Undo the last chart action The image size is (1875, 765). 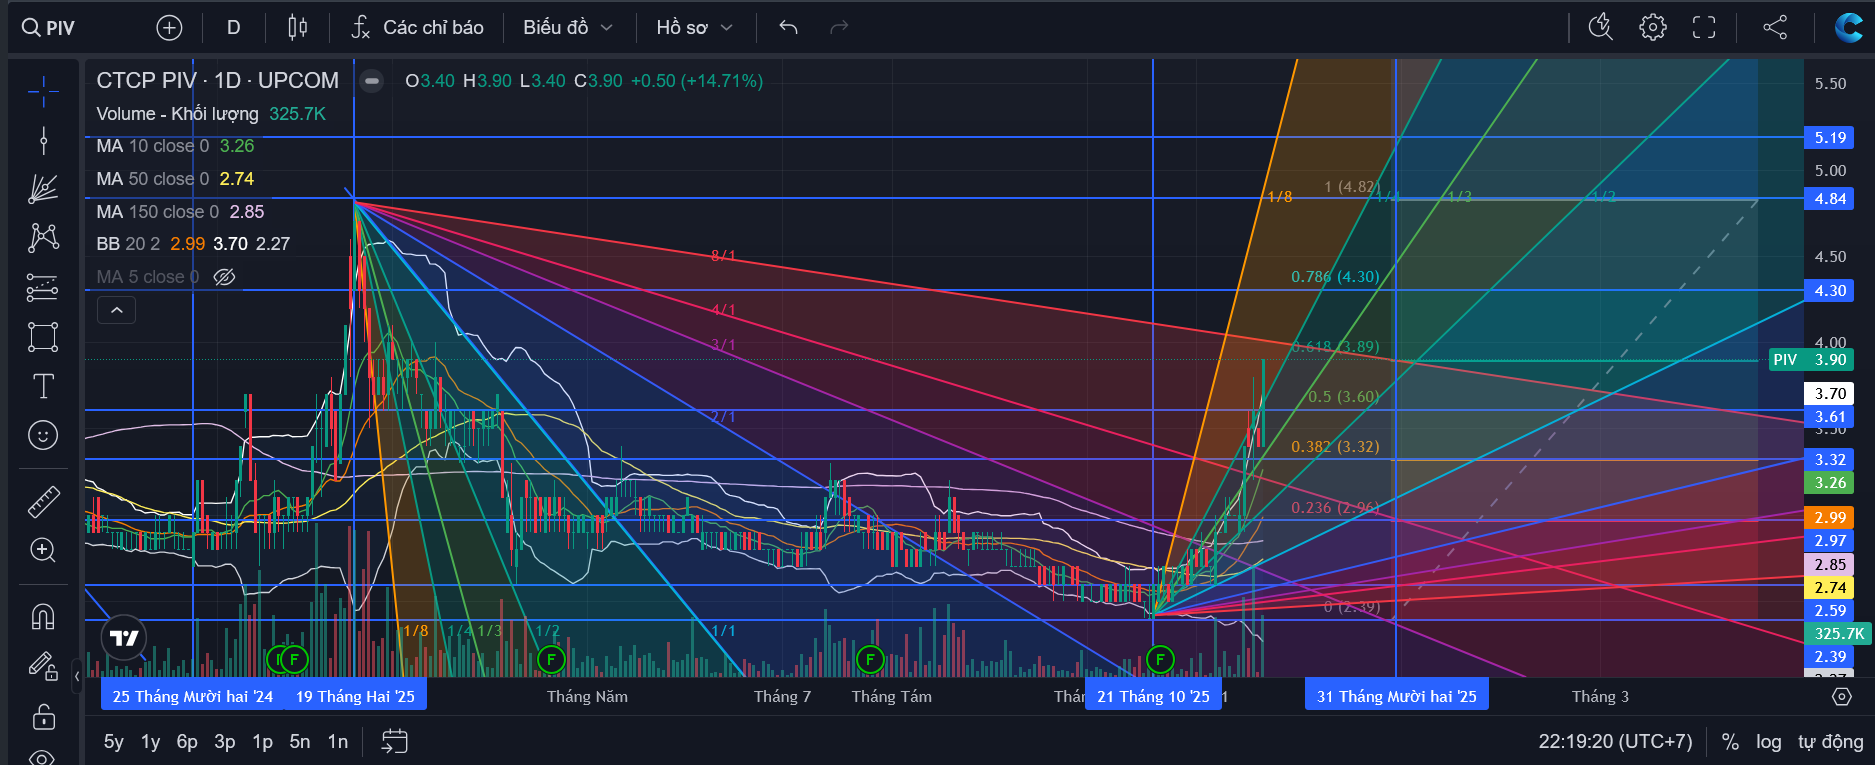tap(788, 28)
